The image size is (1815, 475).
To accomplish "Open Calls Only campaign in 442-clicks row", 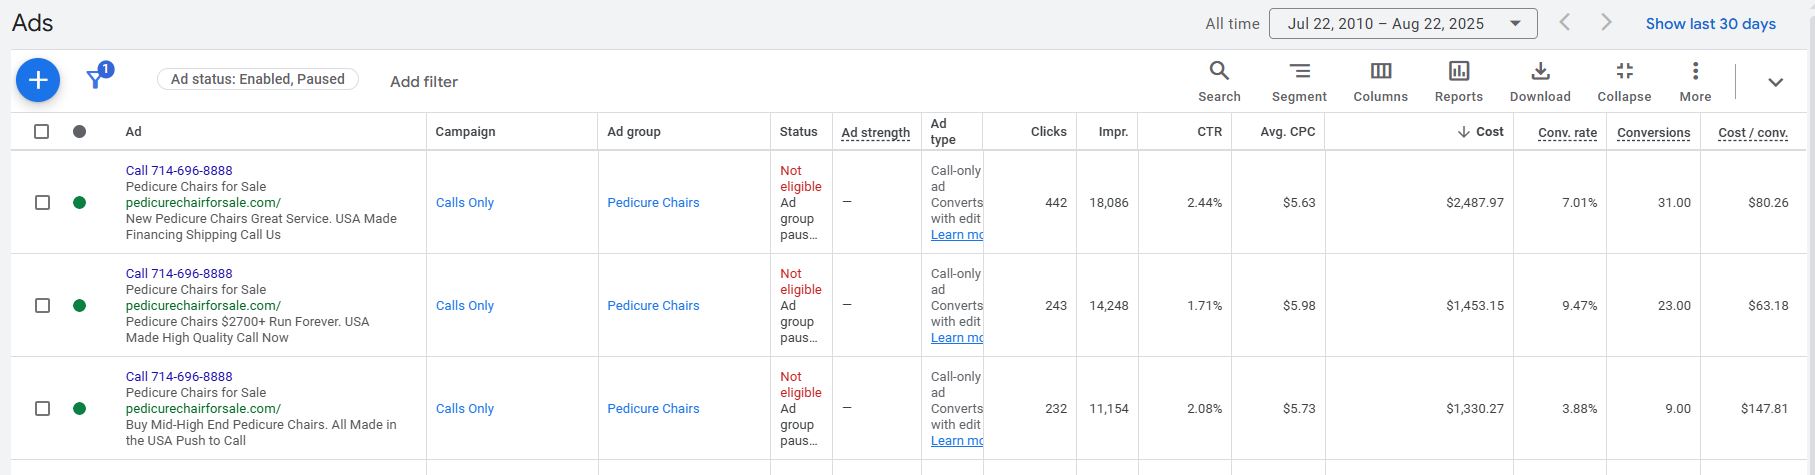I will [x=465, y=202].
